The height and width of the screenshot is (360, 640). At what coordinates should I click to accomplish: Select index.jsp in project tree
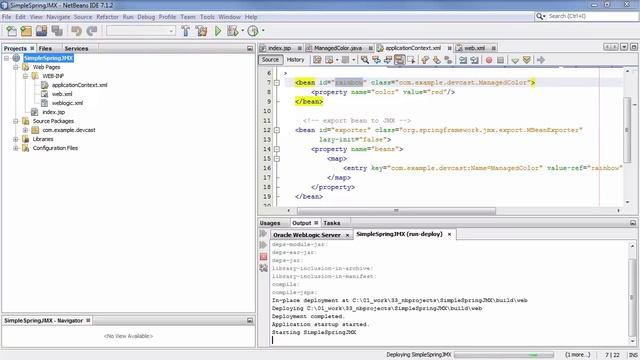pos(53,112)
